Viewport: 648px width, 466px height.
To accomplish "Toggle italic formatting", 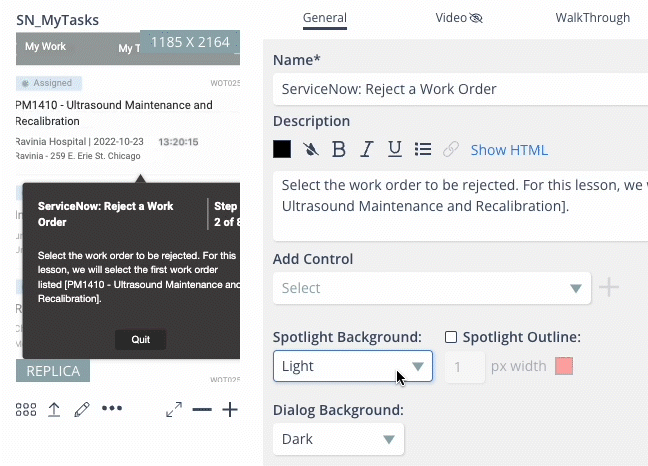I will click(x=367, y=149).
